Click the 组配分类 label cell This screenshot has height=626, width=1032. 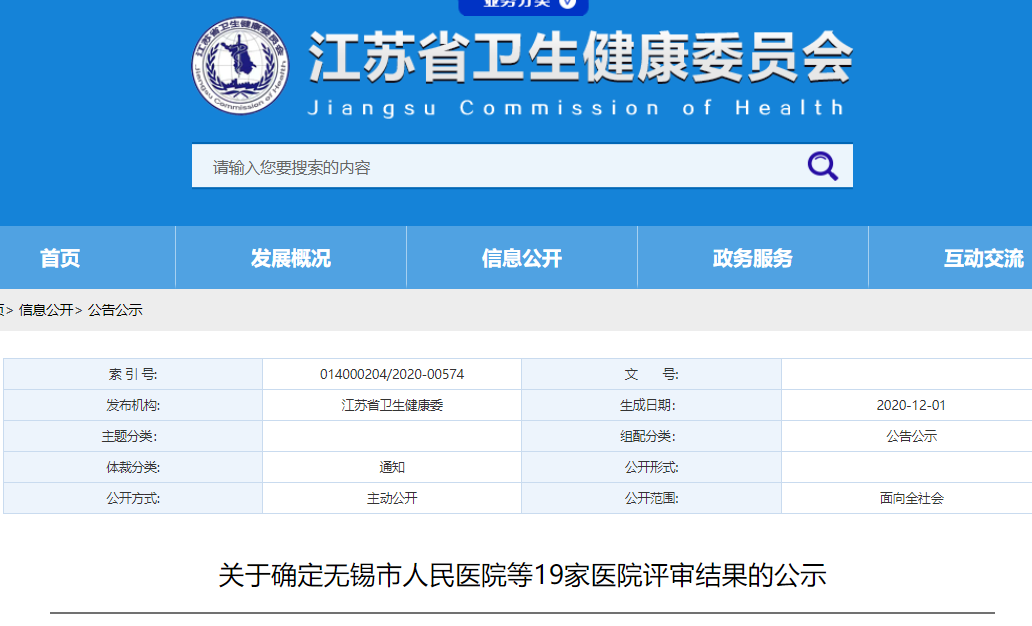(651, 436)
